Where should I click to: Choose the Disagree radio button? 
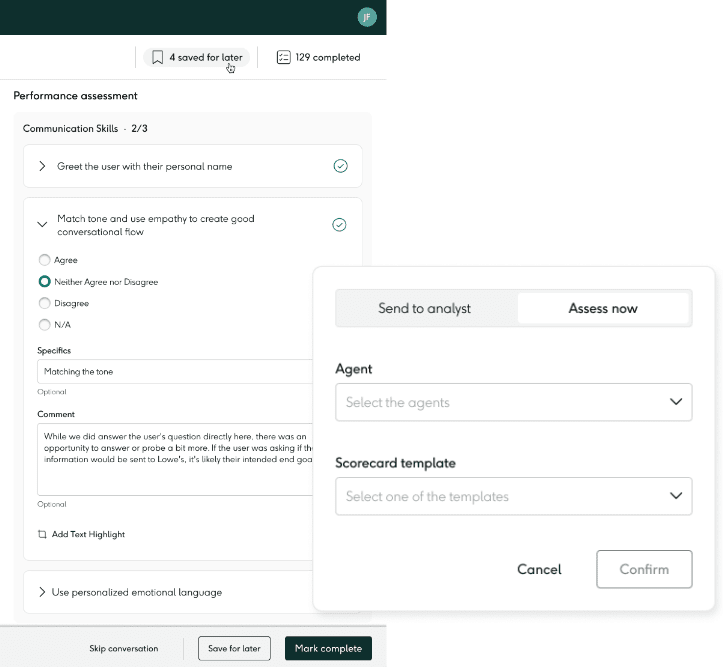coord(44,303)
